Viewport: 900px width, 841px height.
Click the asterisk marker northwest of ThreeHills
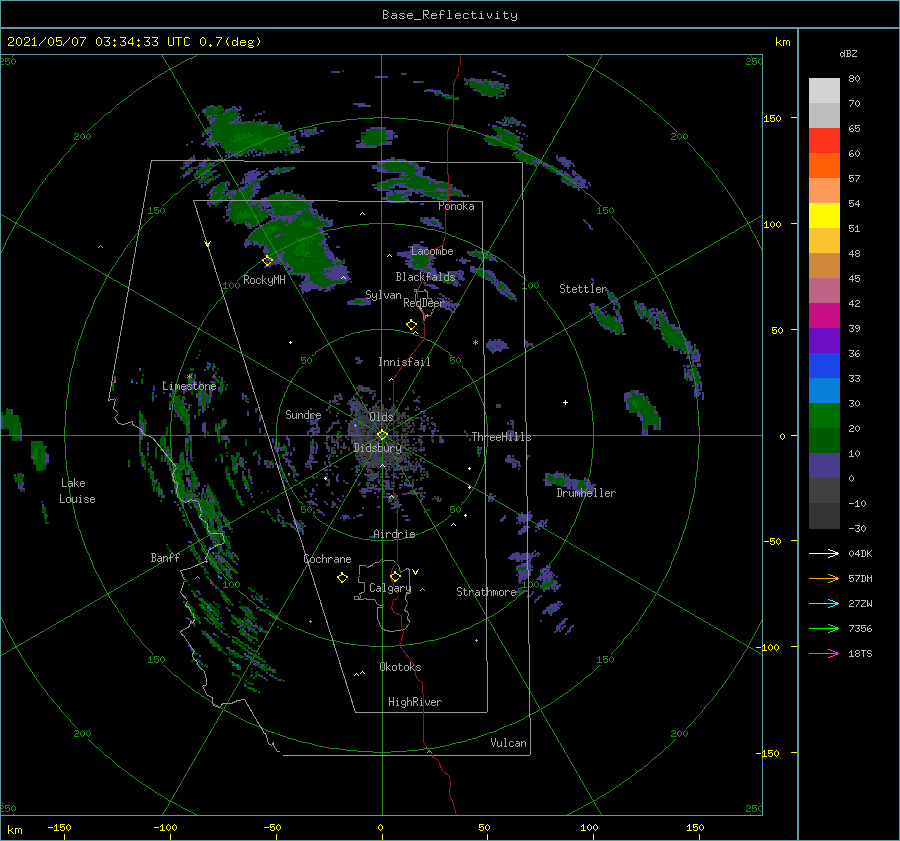[x=475, y=343]
